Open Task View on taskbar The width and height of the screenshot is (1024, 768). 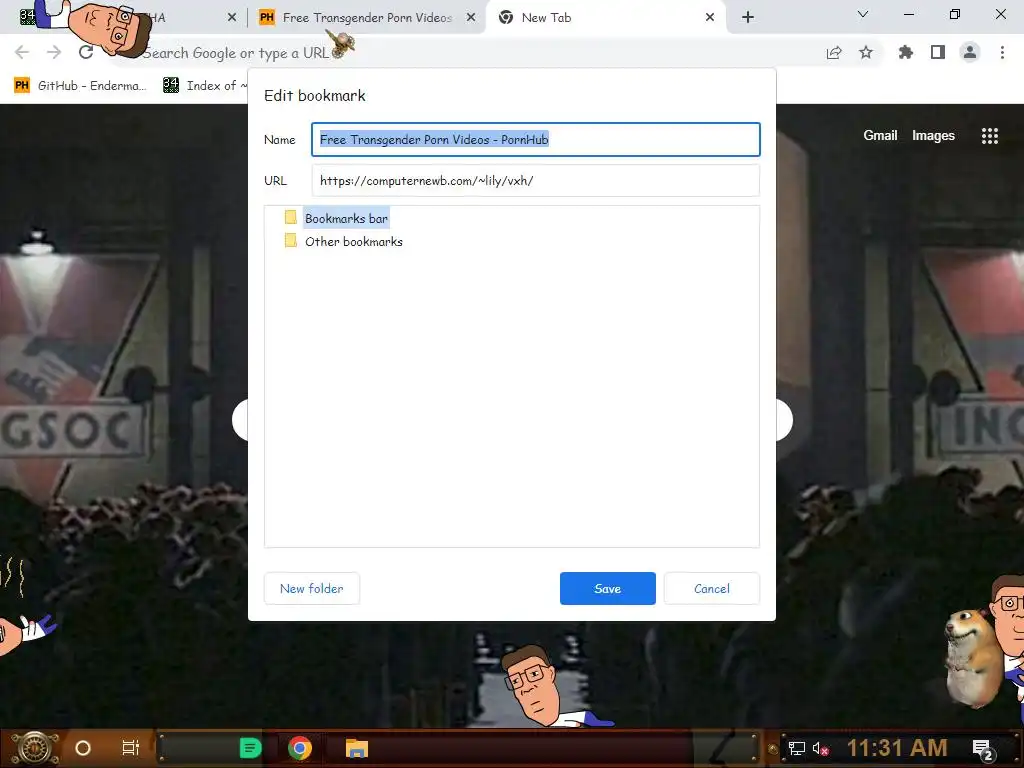[131, 748]
